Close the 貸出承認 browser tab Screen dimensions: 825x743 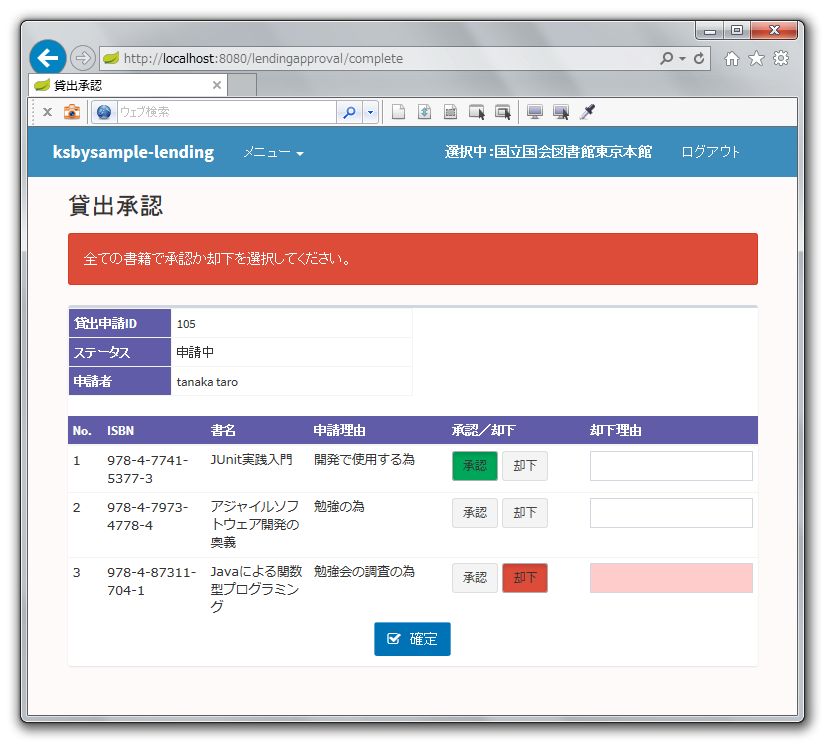(217, 85)
